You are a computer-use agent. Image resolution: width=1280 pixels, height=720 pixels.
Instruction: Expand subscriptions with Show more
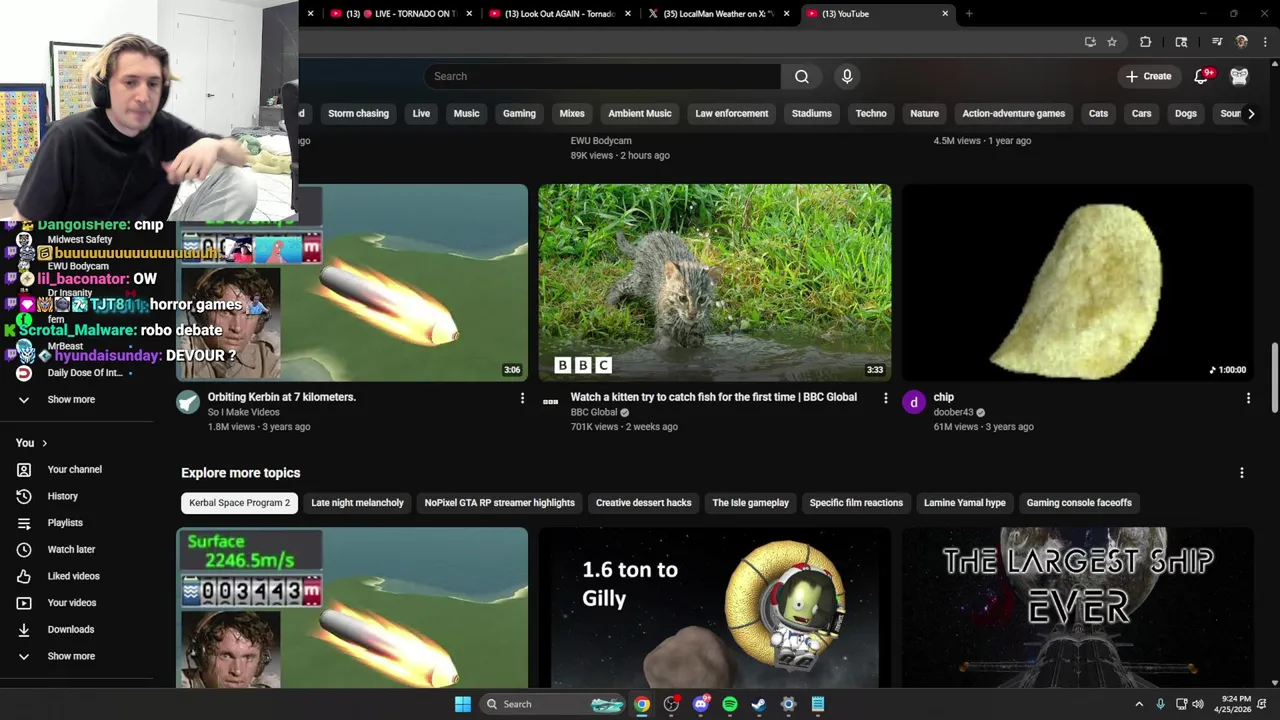(x=71, y=399)
